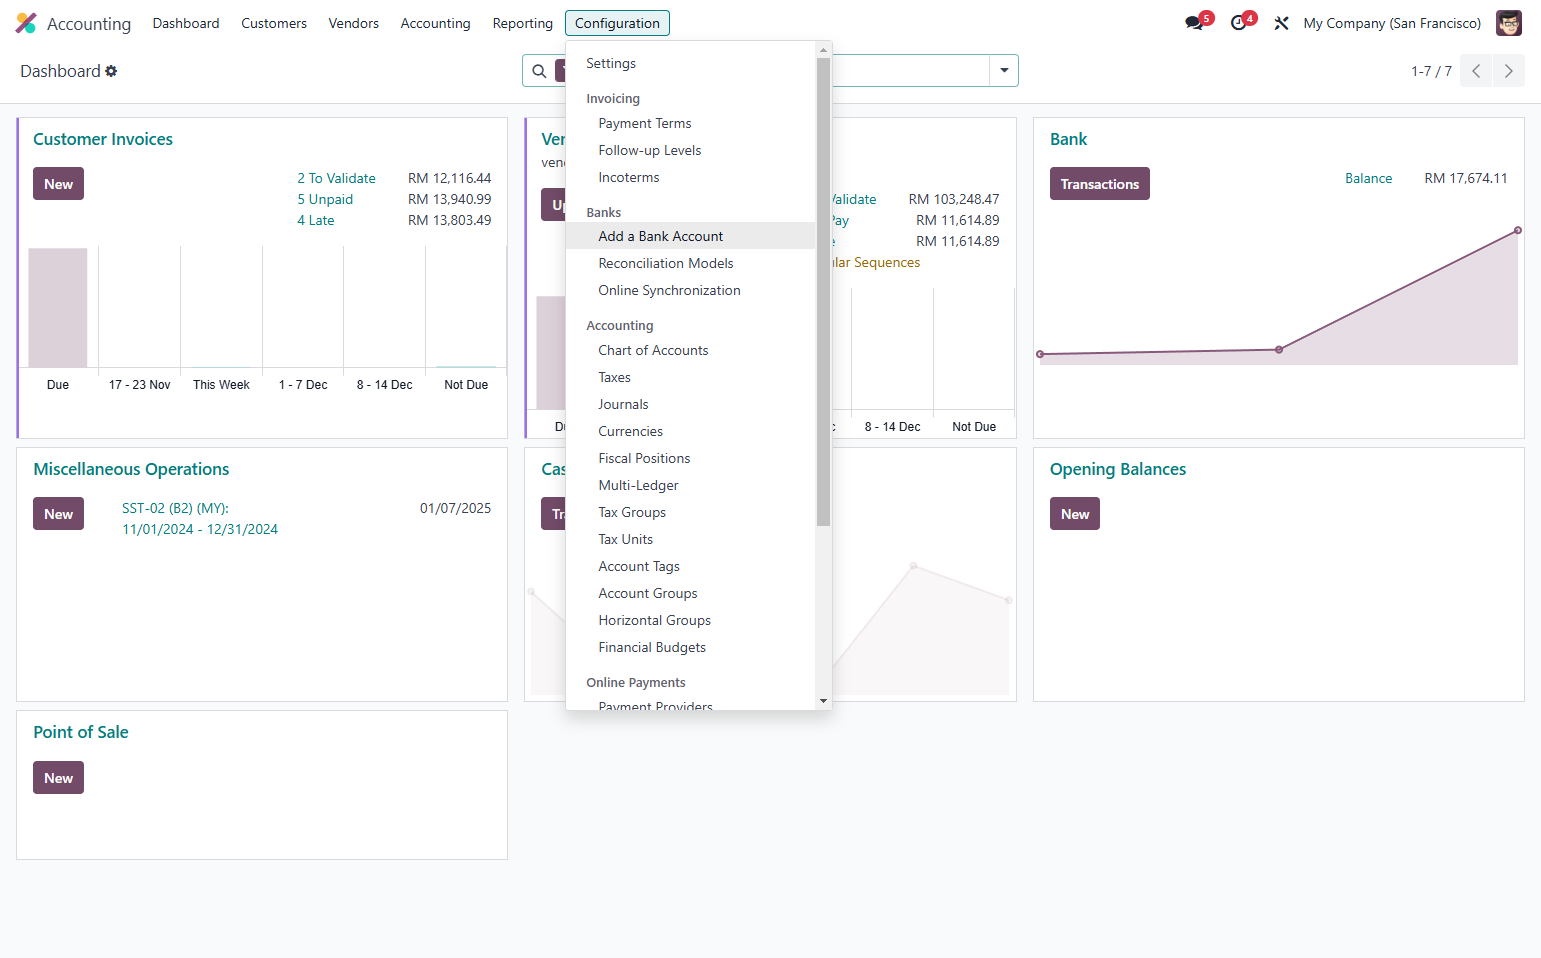Click New button in Point of Sale
1541x958 pixels.
click(x=58, y=778)
